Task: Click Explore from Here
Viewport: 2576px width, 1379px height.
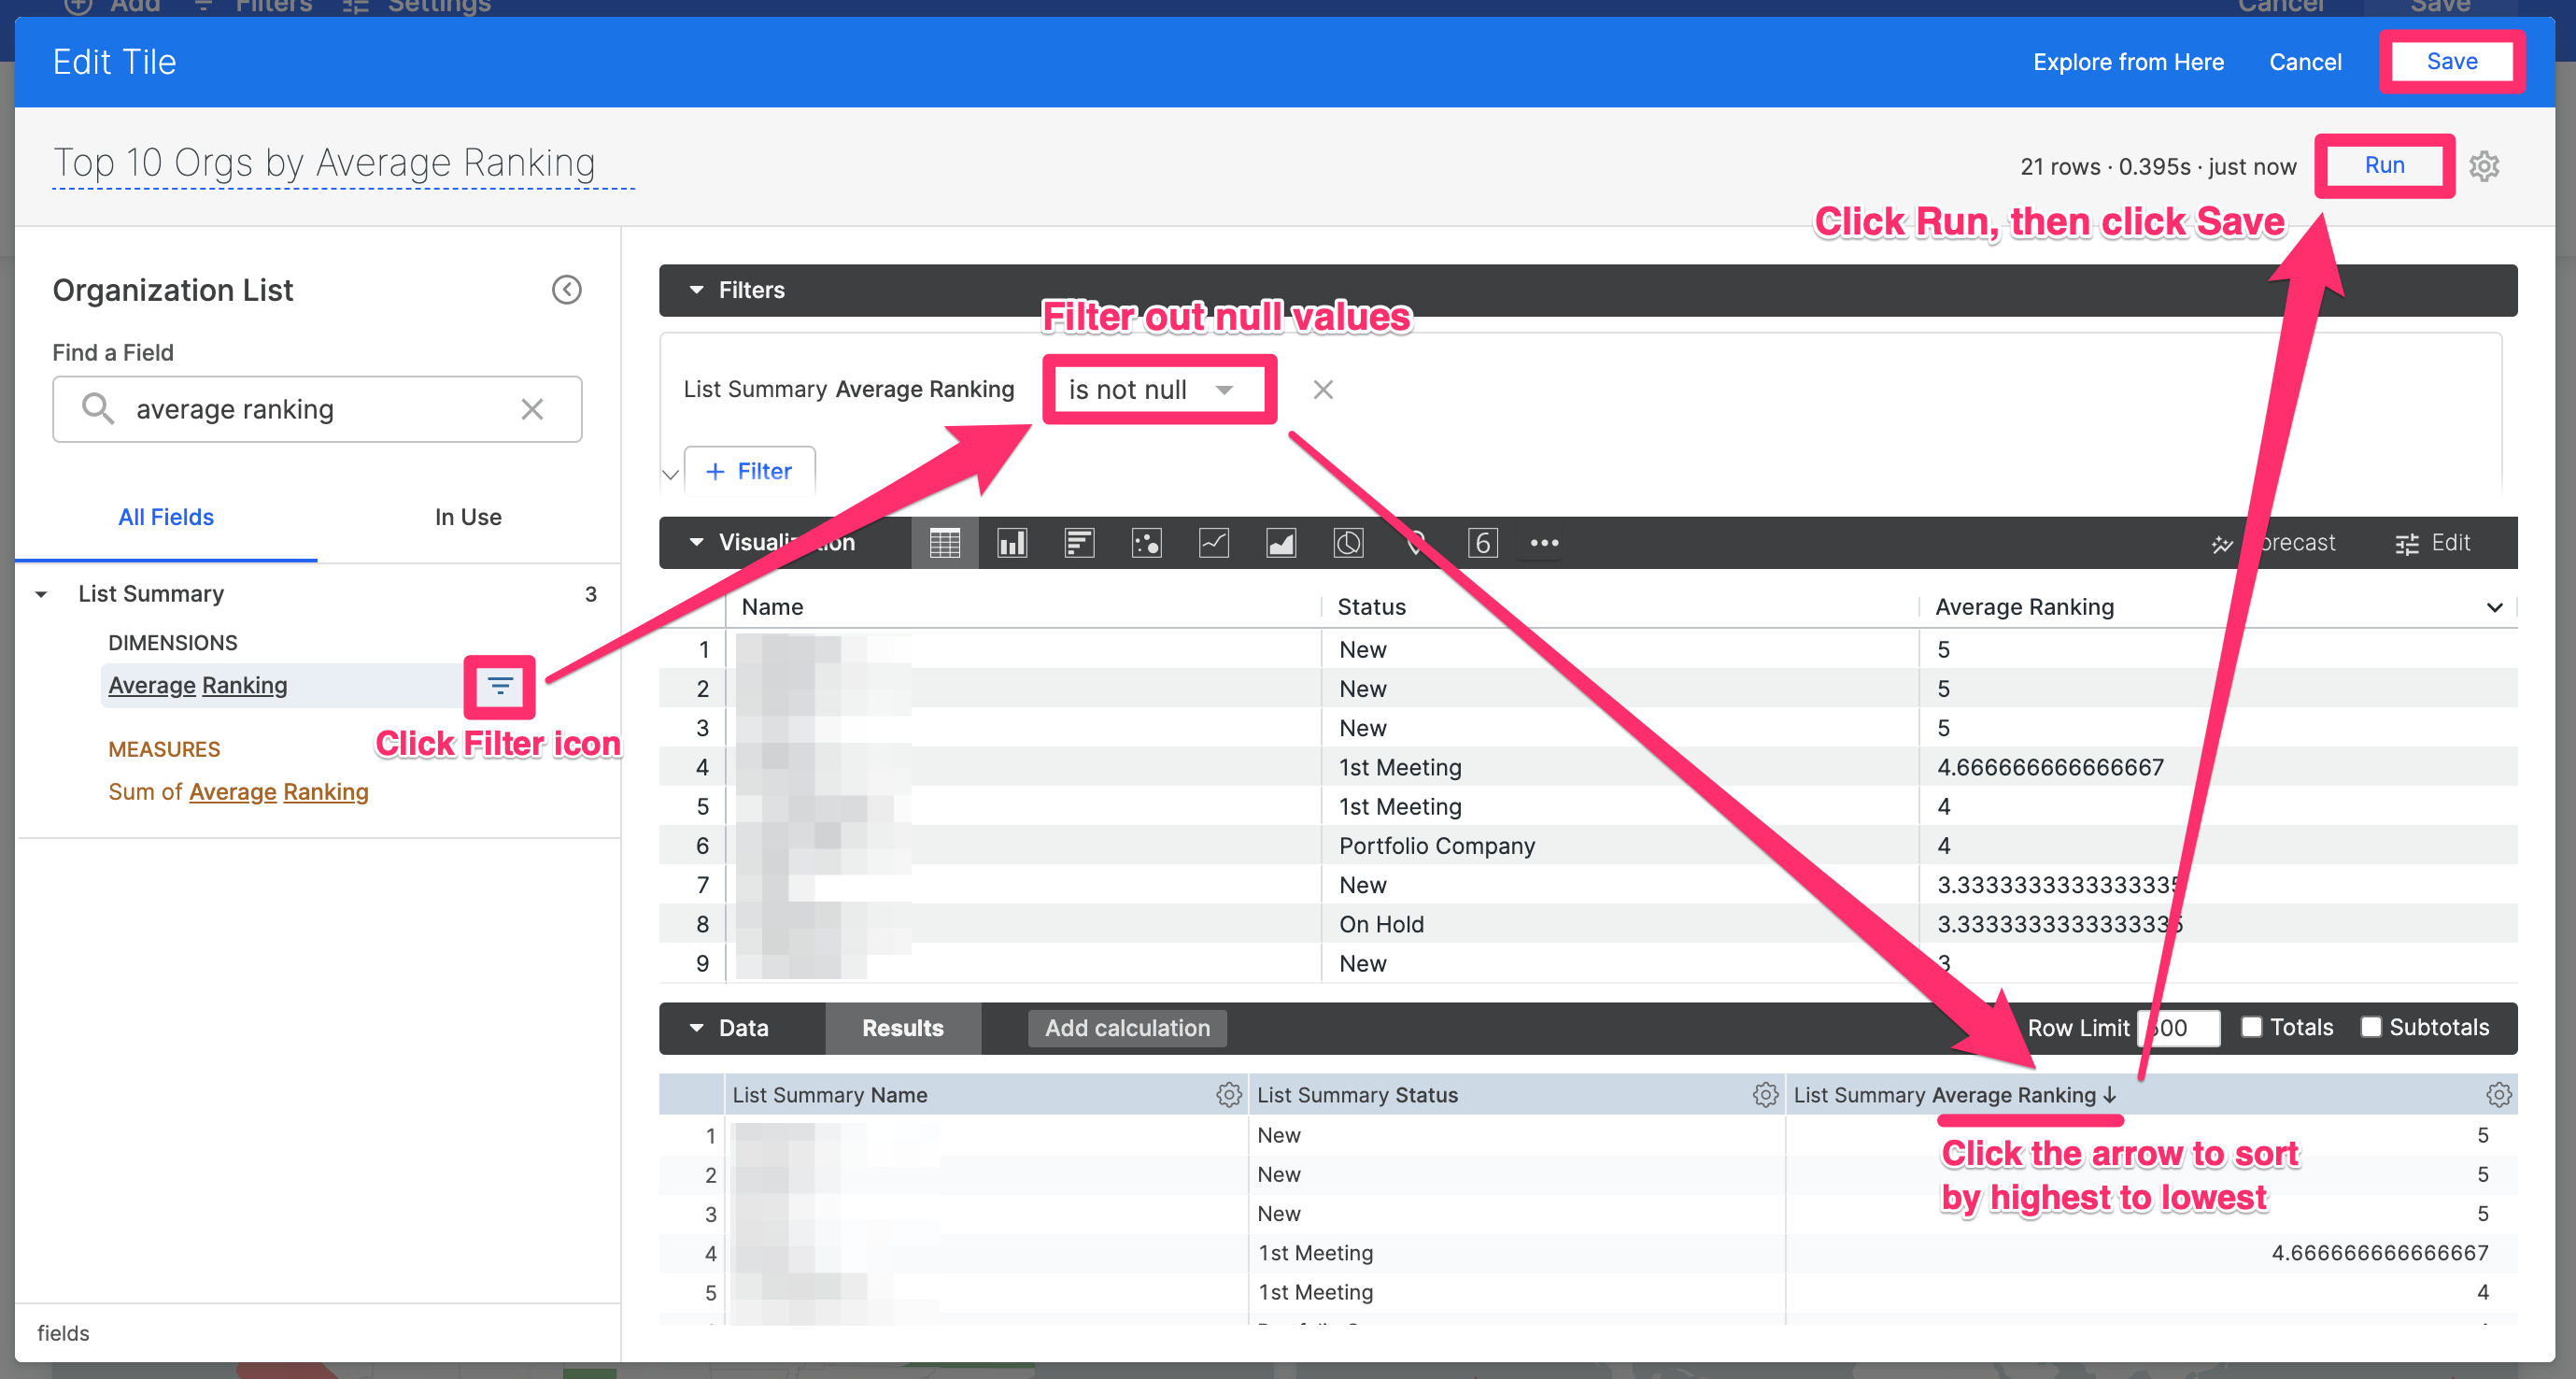Action: [2128, 61]
